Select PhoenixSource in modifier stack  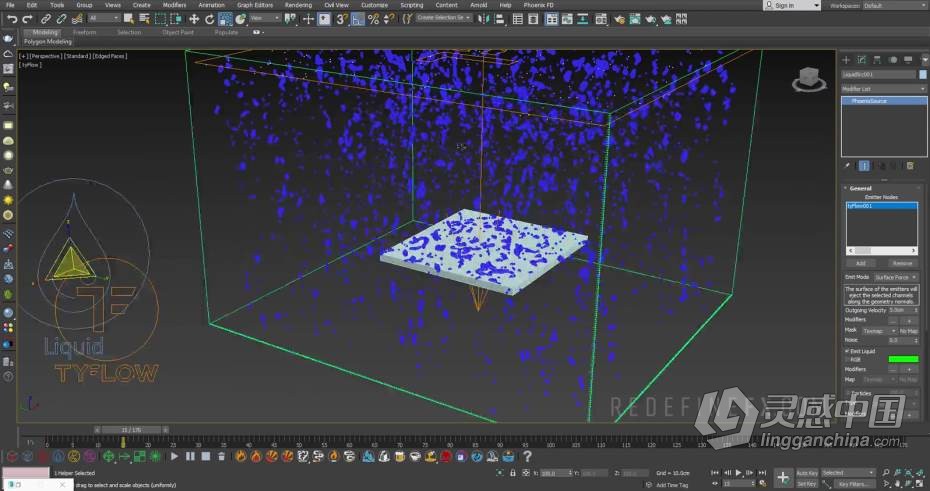coord(884,101)
